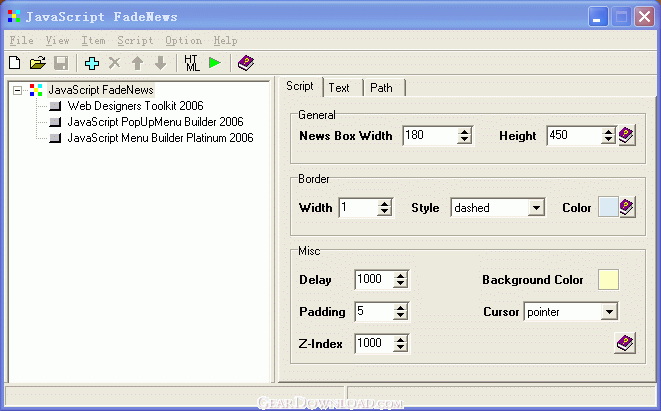The image size is (661, 411).
Task: Add a new item with plus icon
Action: pyautogui.click(x=91, y=63)
